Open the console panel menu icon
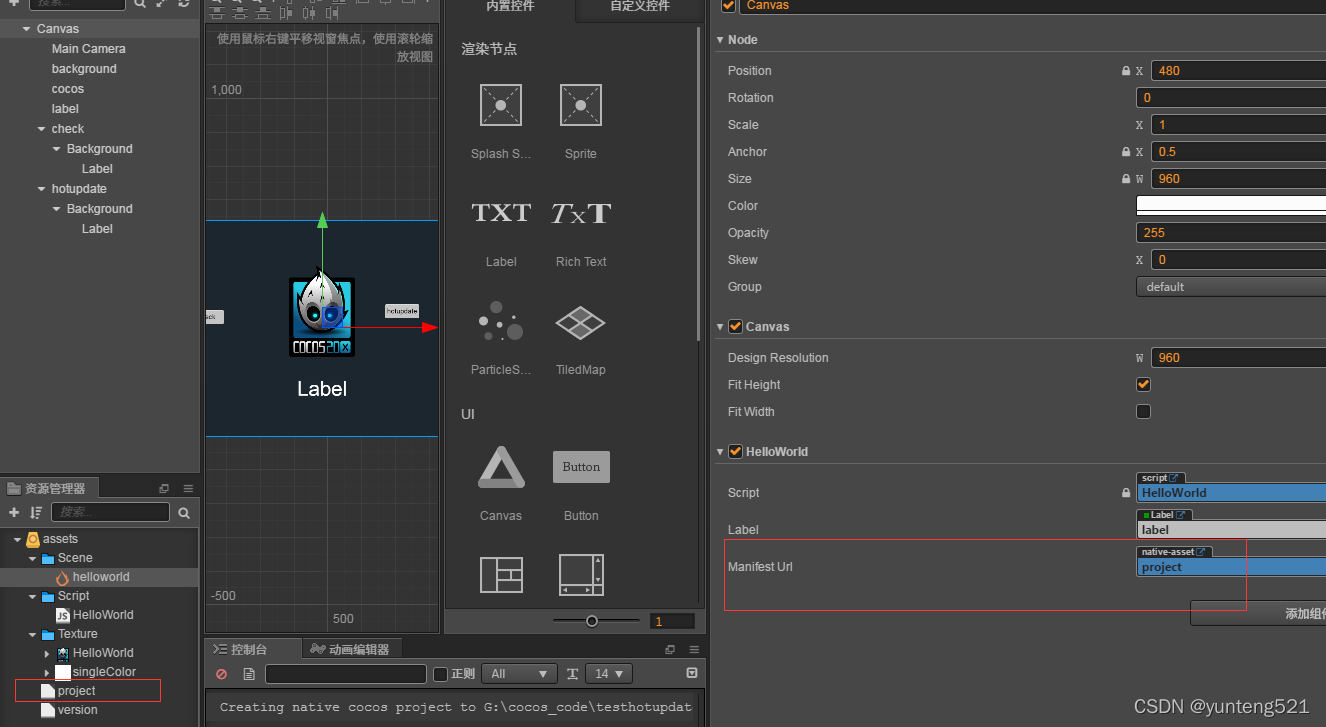 [x=693, y=649]
